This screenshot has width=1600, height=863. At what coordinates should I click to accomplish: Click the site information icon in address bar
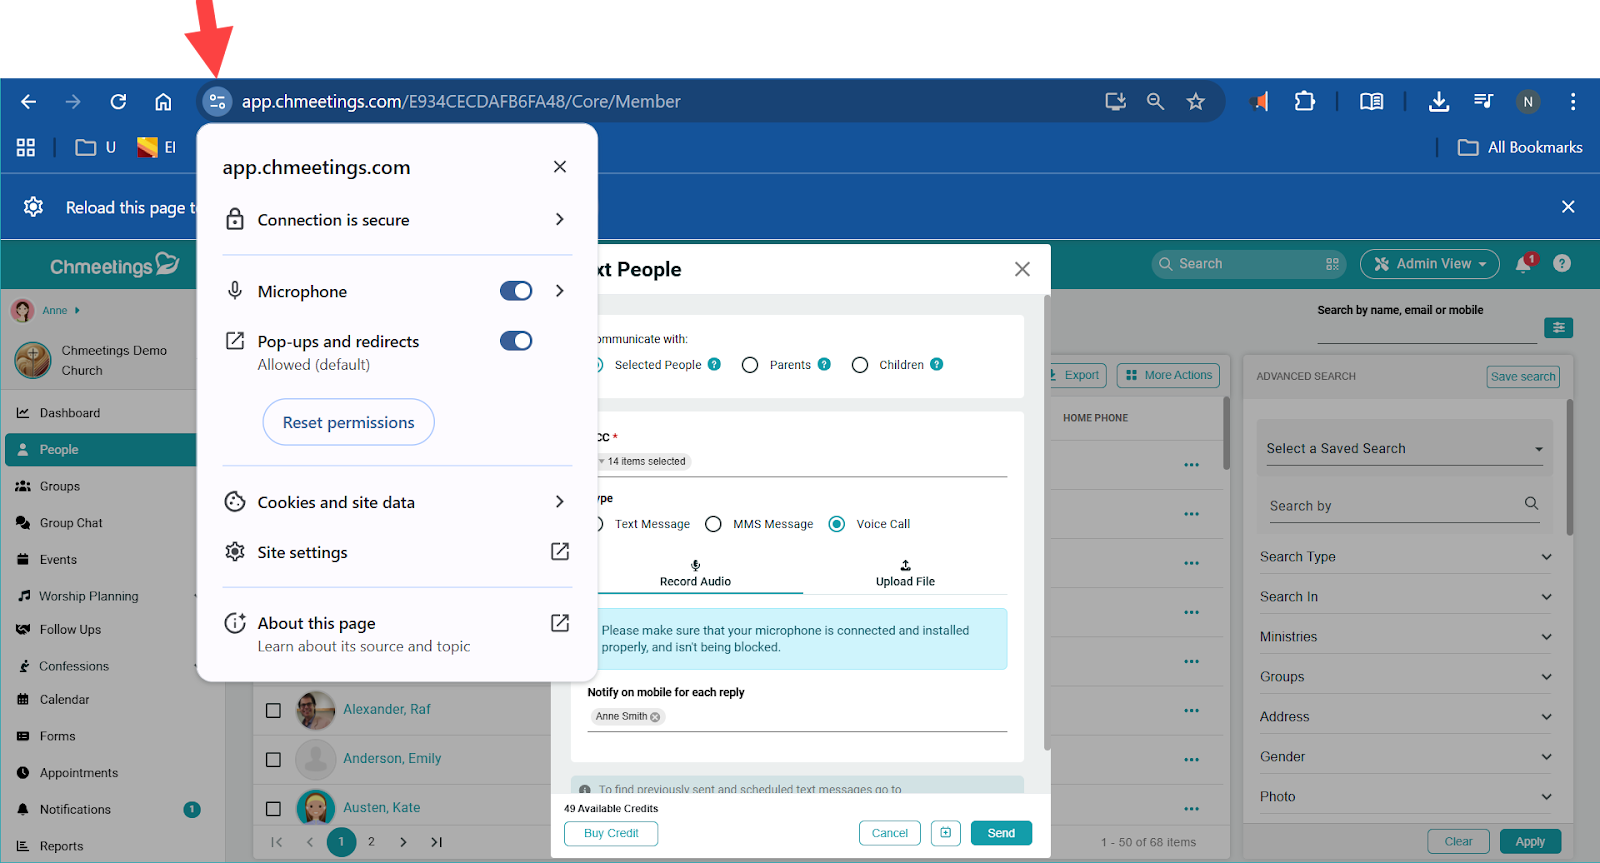[217, 101]
